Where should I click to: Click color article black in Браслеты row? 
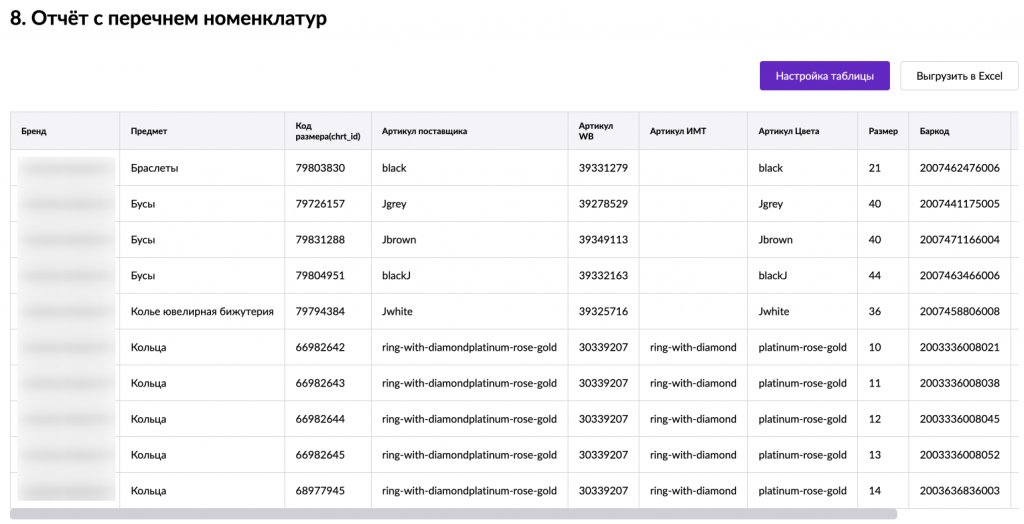pos(771,168)
